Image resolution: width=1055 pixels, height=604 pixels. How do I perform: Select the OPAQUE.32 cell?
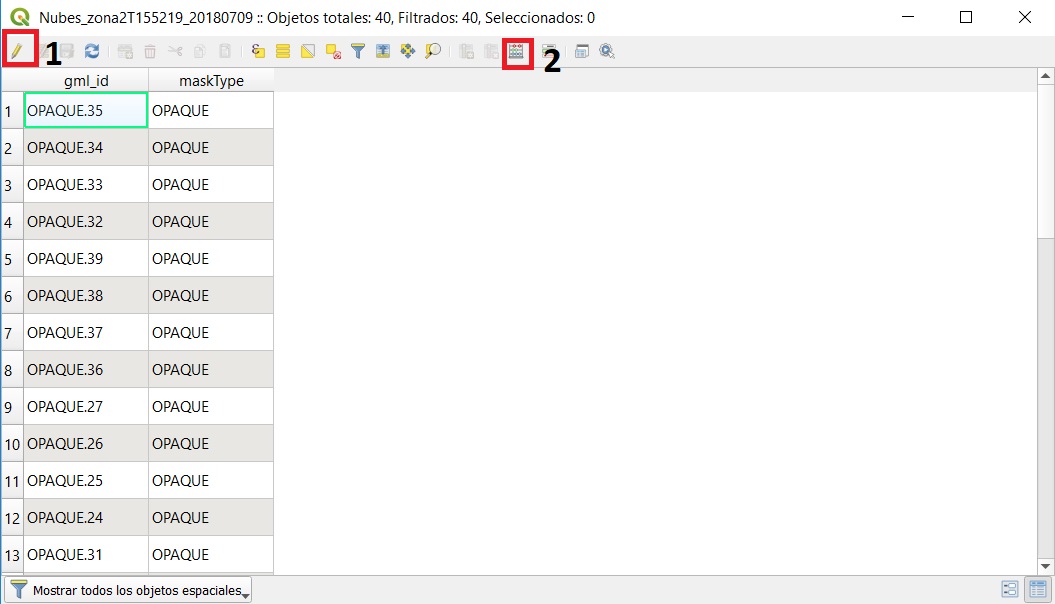(86, 222)
